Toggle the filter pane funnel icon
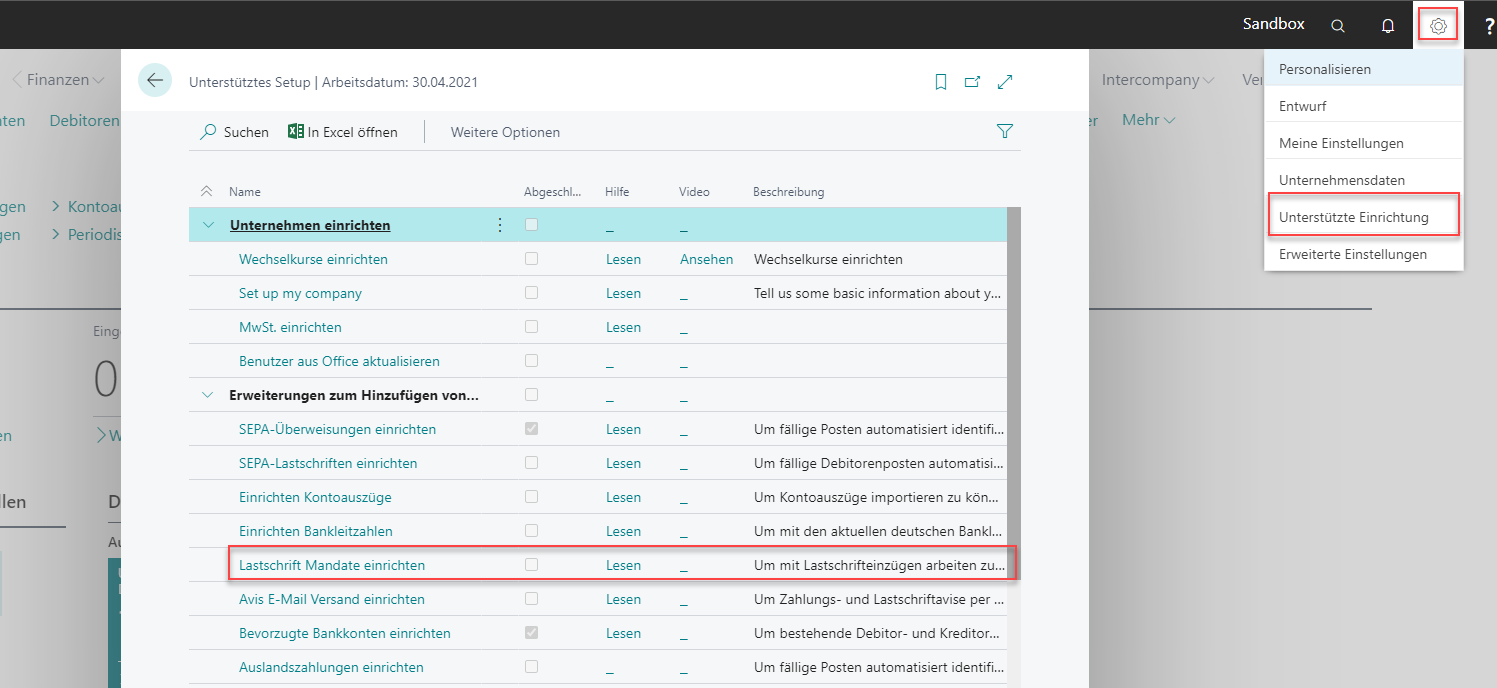The height and width of the screenshot is (688, 1497). coord(1005,131)
